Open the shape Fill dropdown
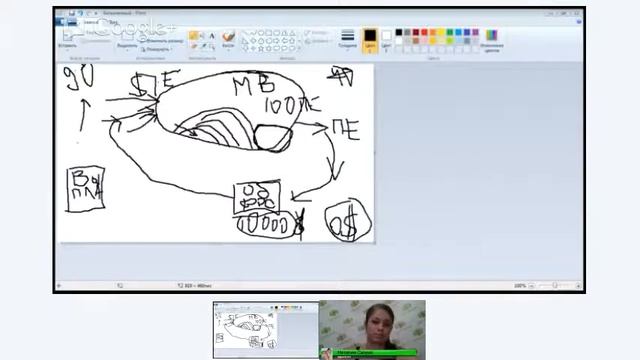Image resolution: width=640 pixels, height=360 pixels. click(318, 41)
